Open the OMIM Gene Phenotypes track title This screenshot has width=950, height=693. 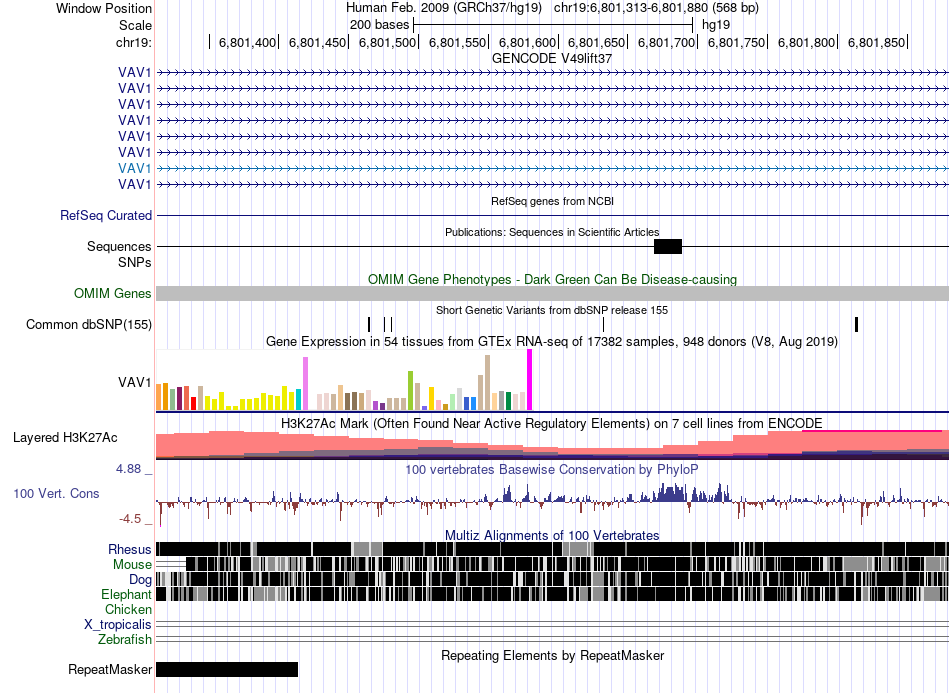point(552,279)
